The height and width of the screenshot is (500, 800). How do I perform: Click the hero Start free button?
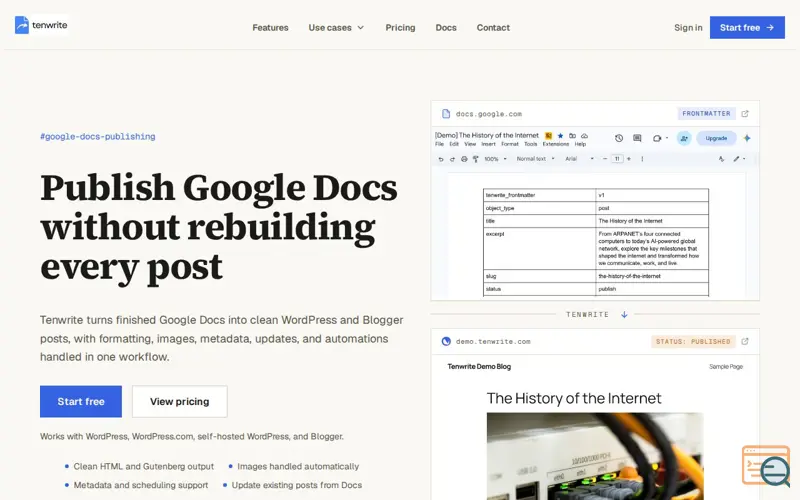click(81, 402)
